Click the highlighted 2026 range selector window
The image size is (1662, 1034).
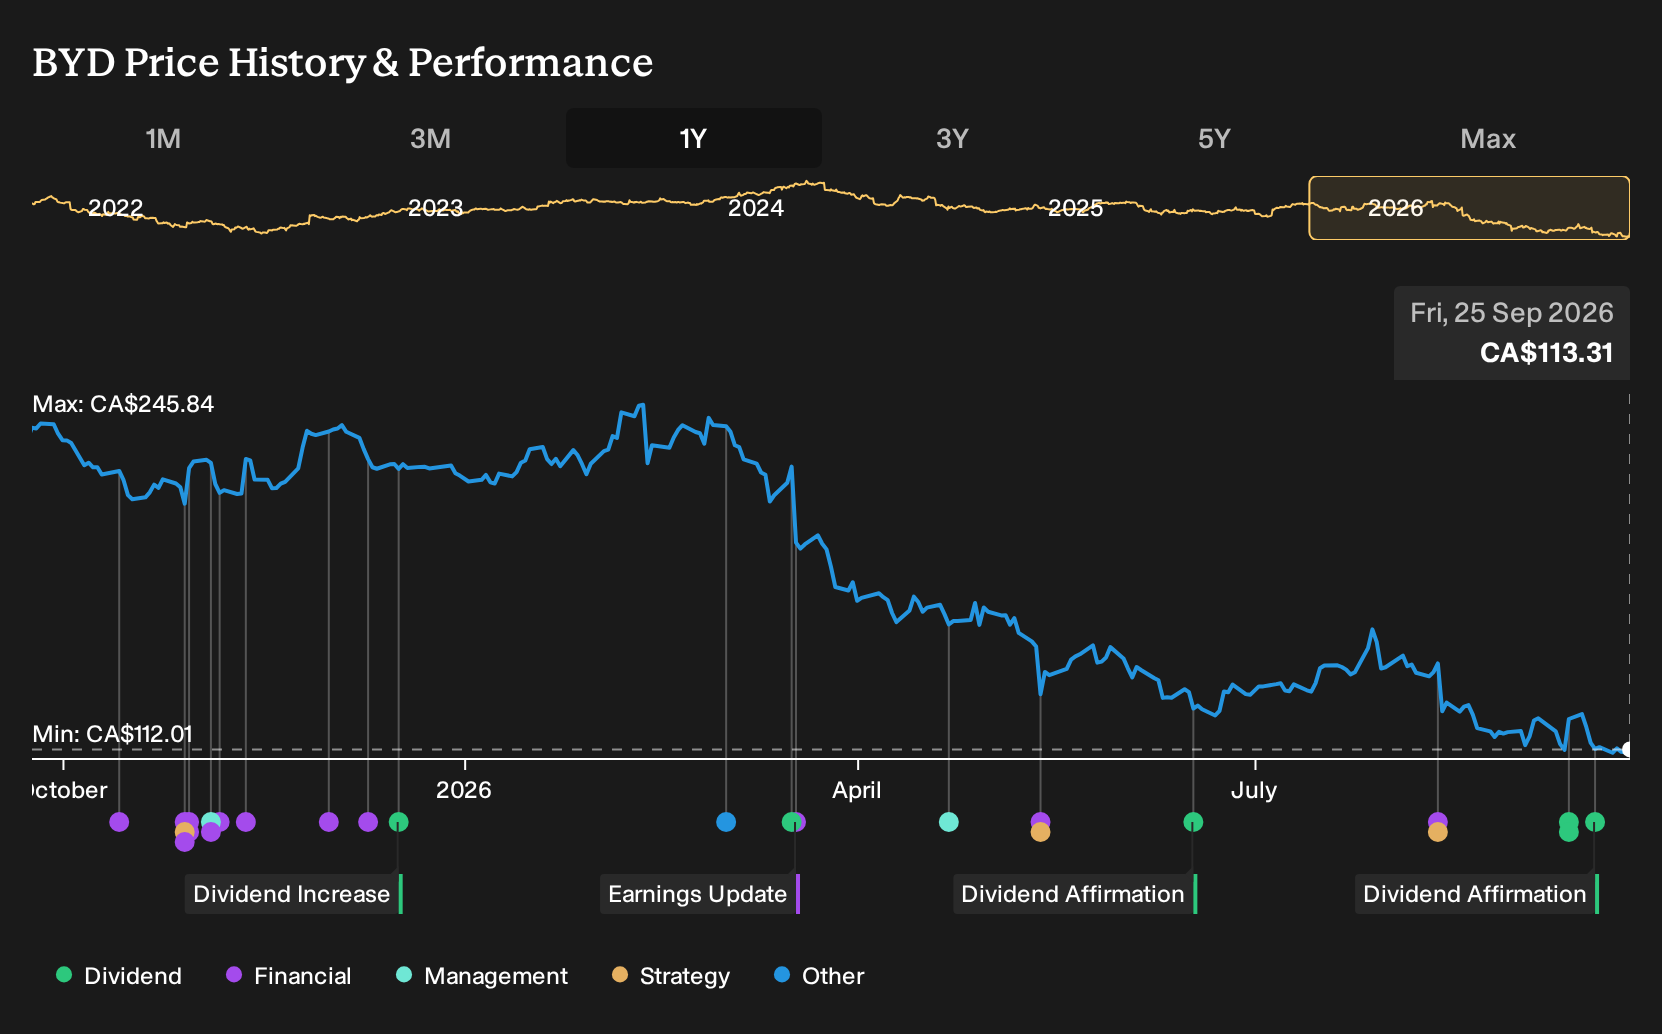pyautogui.click(x=1469, y=208)
